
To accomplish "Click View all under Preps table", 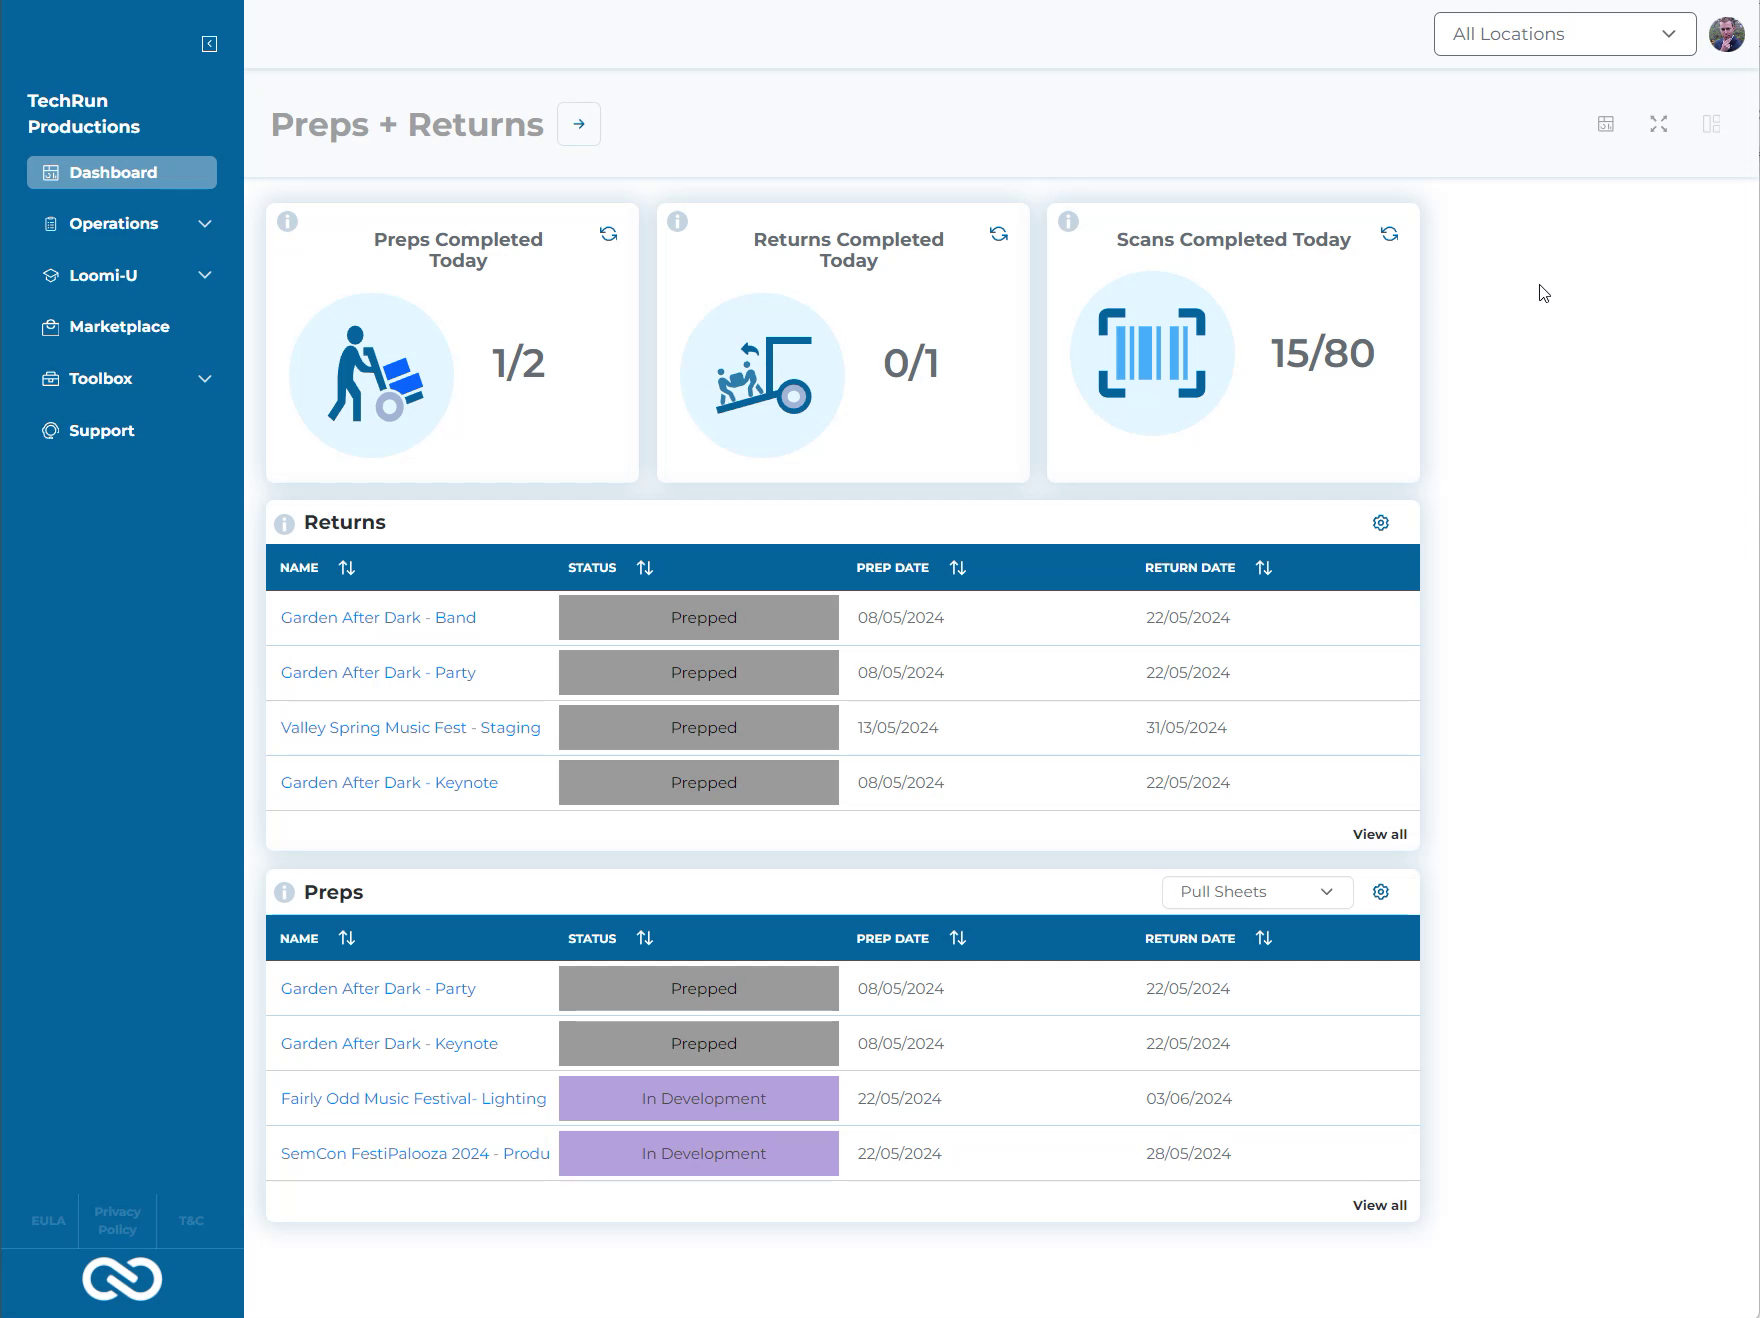I will [1379, 1205].
